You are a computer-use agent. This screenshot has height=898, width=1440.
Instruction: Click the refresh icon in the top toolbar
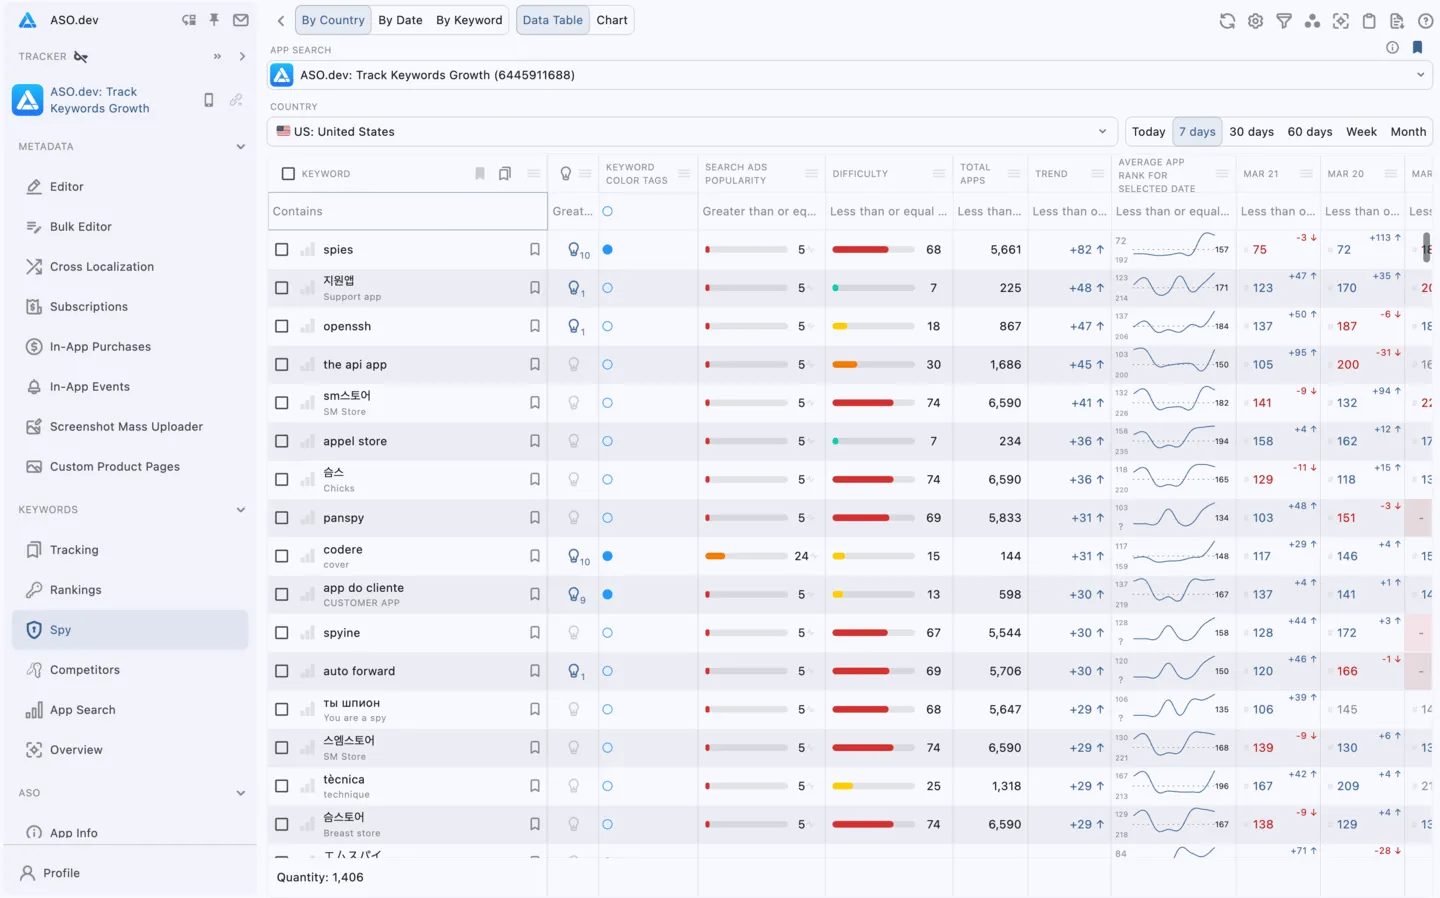(1227, 20)
